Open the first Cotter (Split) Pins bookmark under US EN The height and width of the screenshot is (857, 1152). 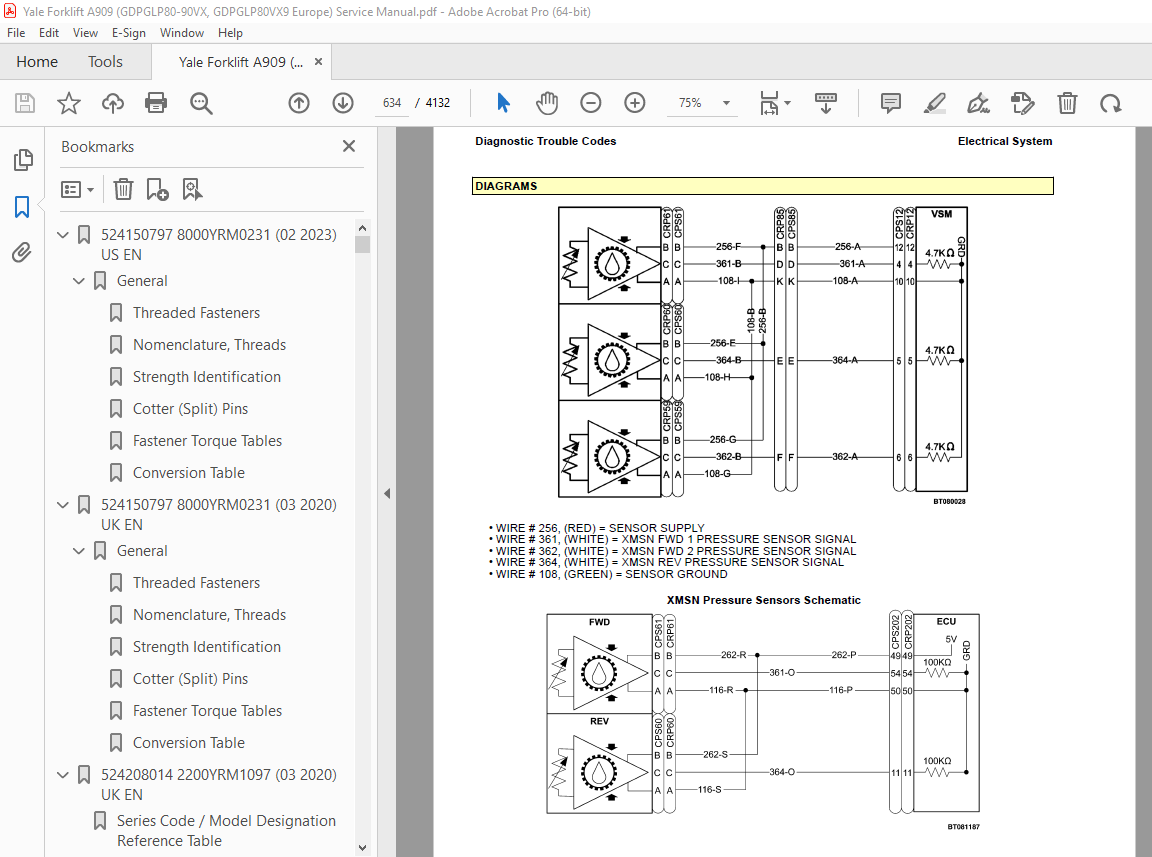[190, 409]
